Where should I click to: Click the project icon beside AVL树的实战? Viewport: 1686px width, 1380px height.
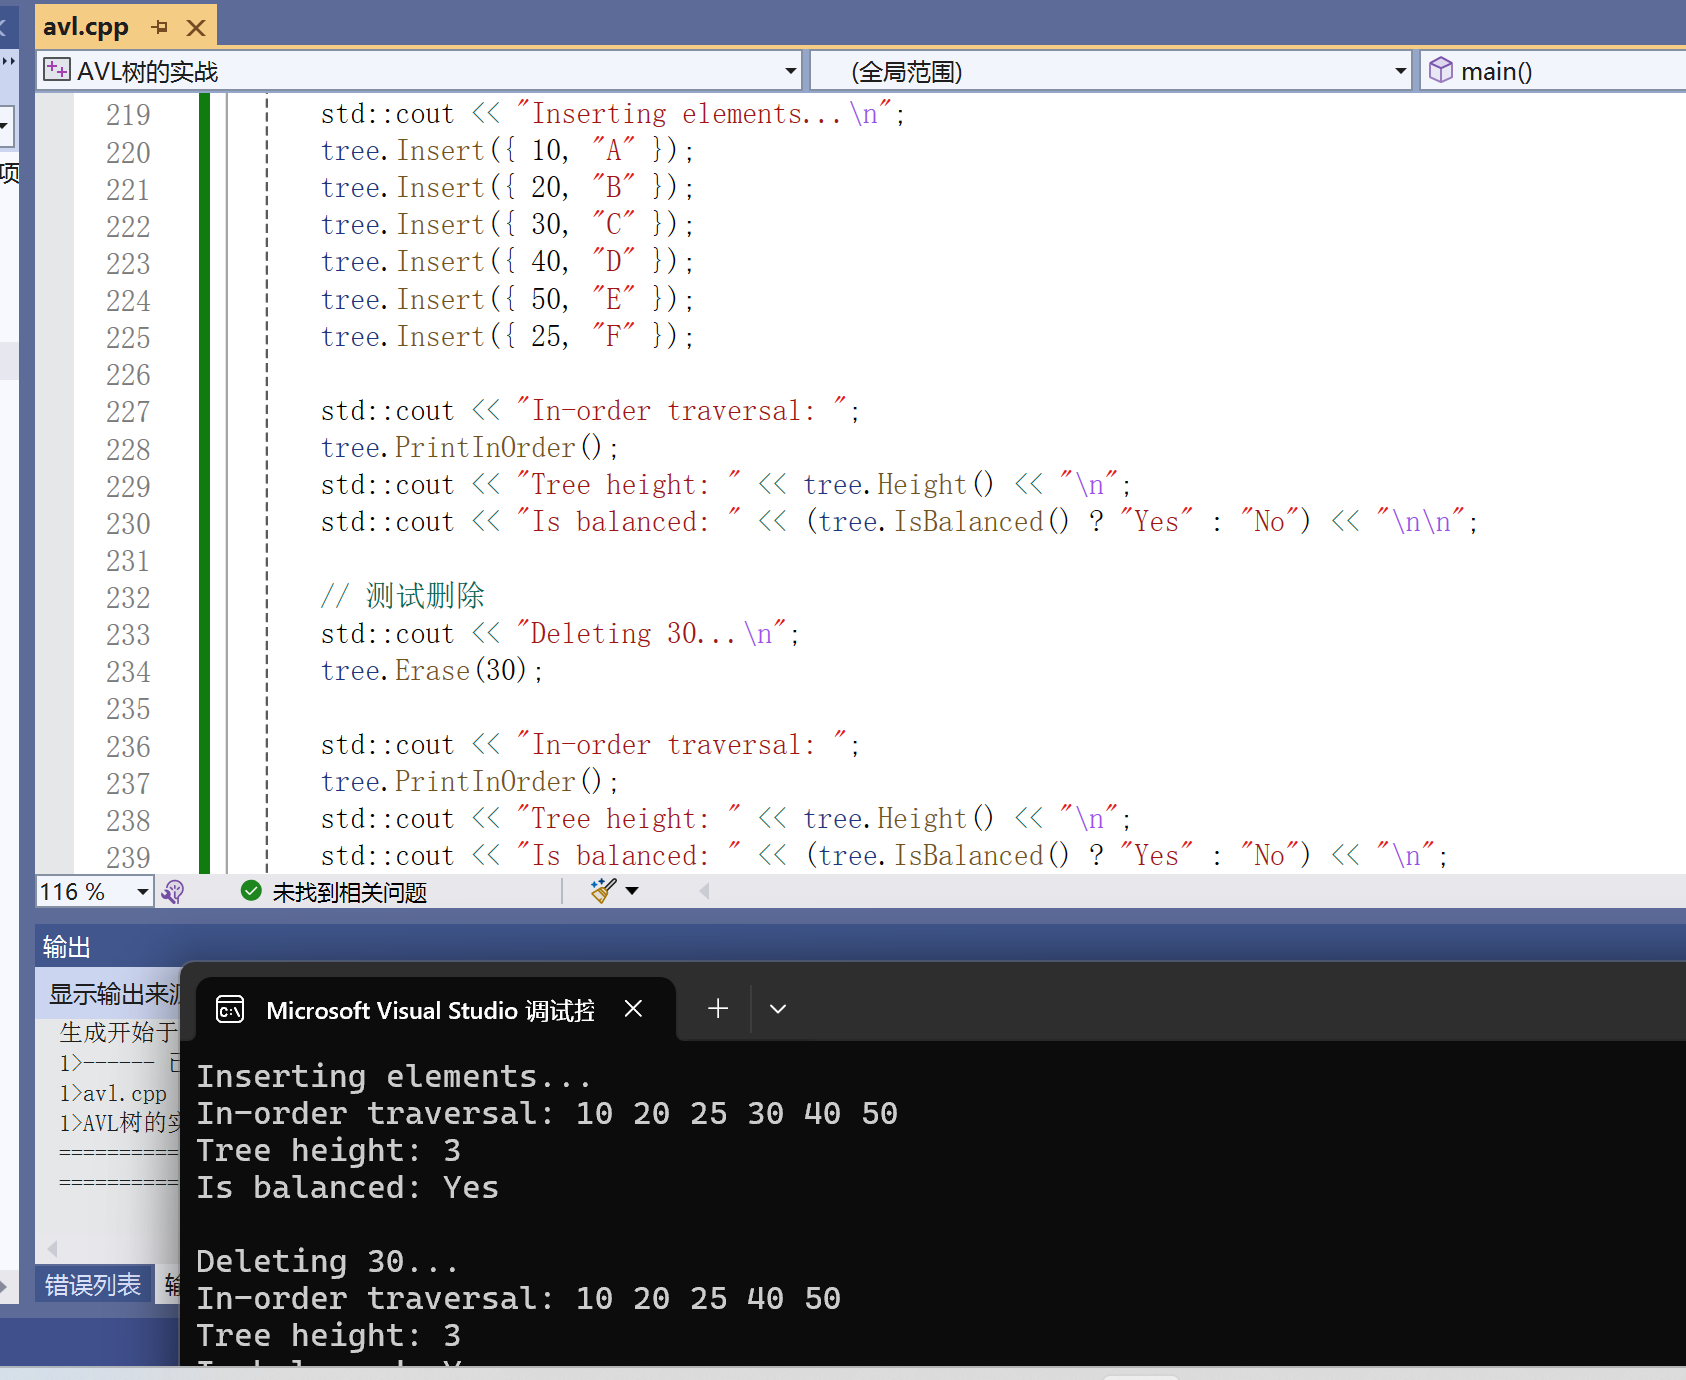coord(57,70)
